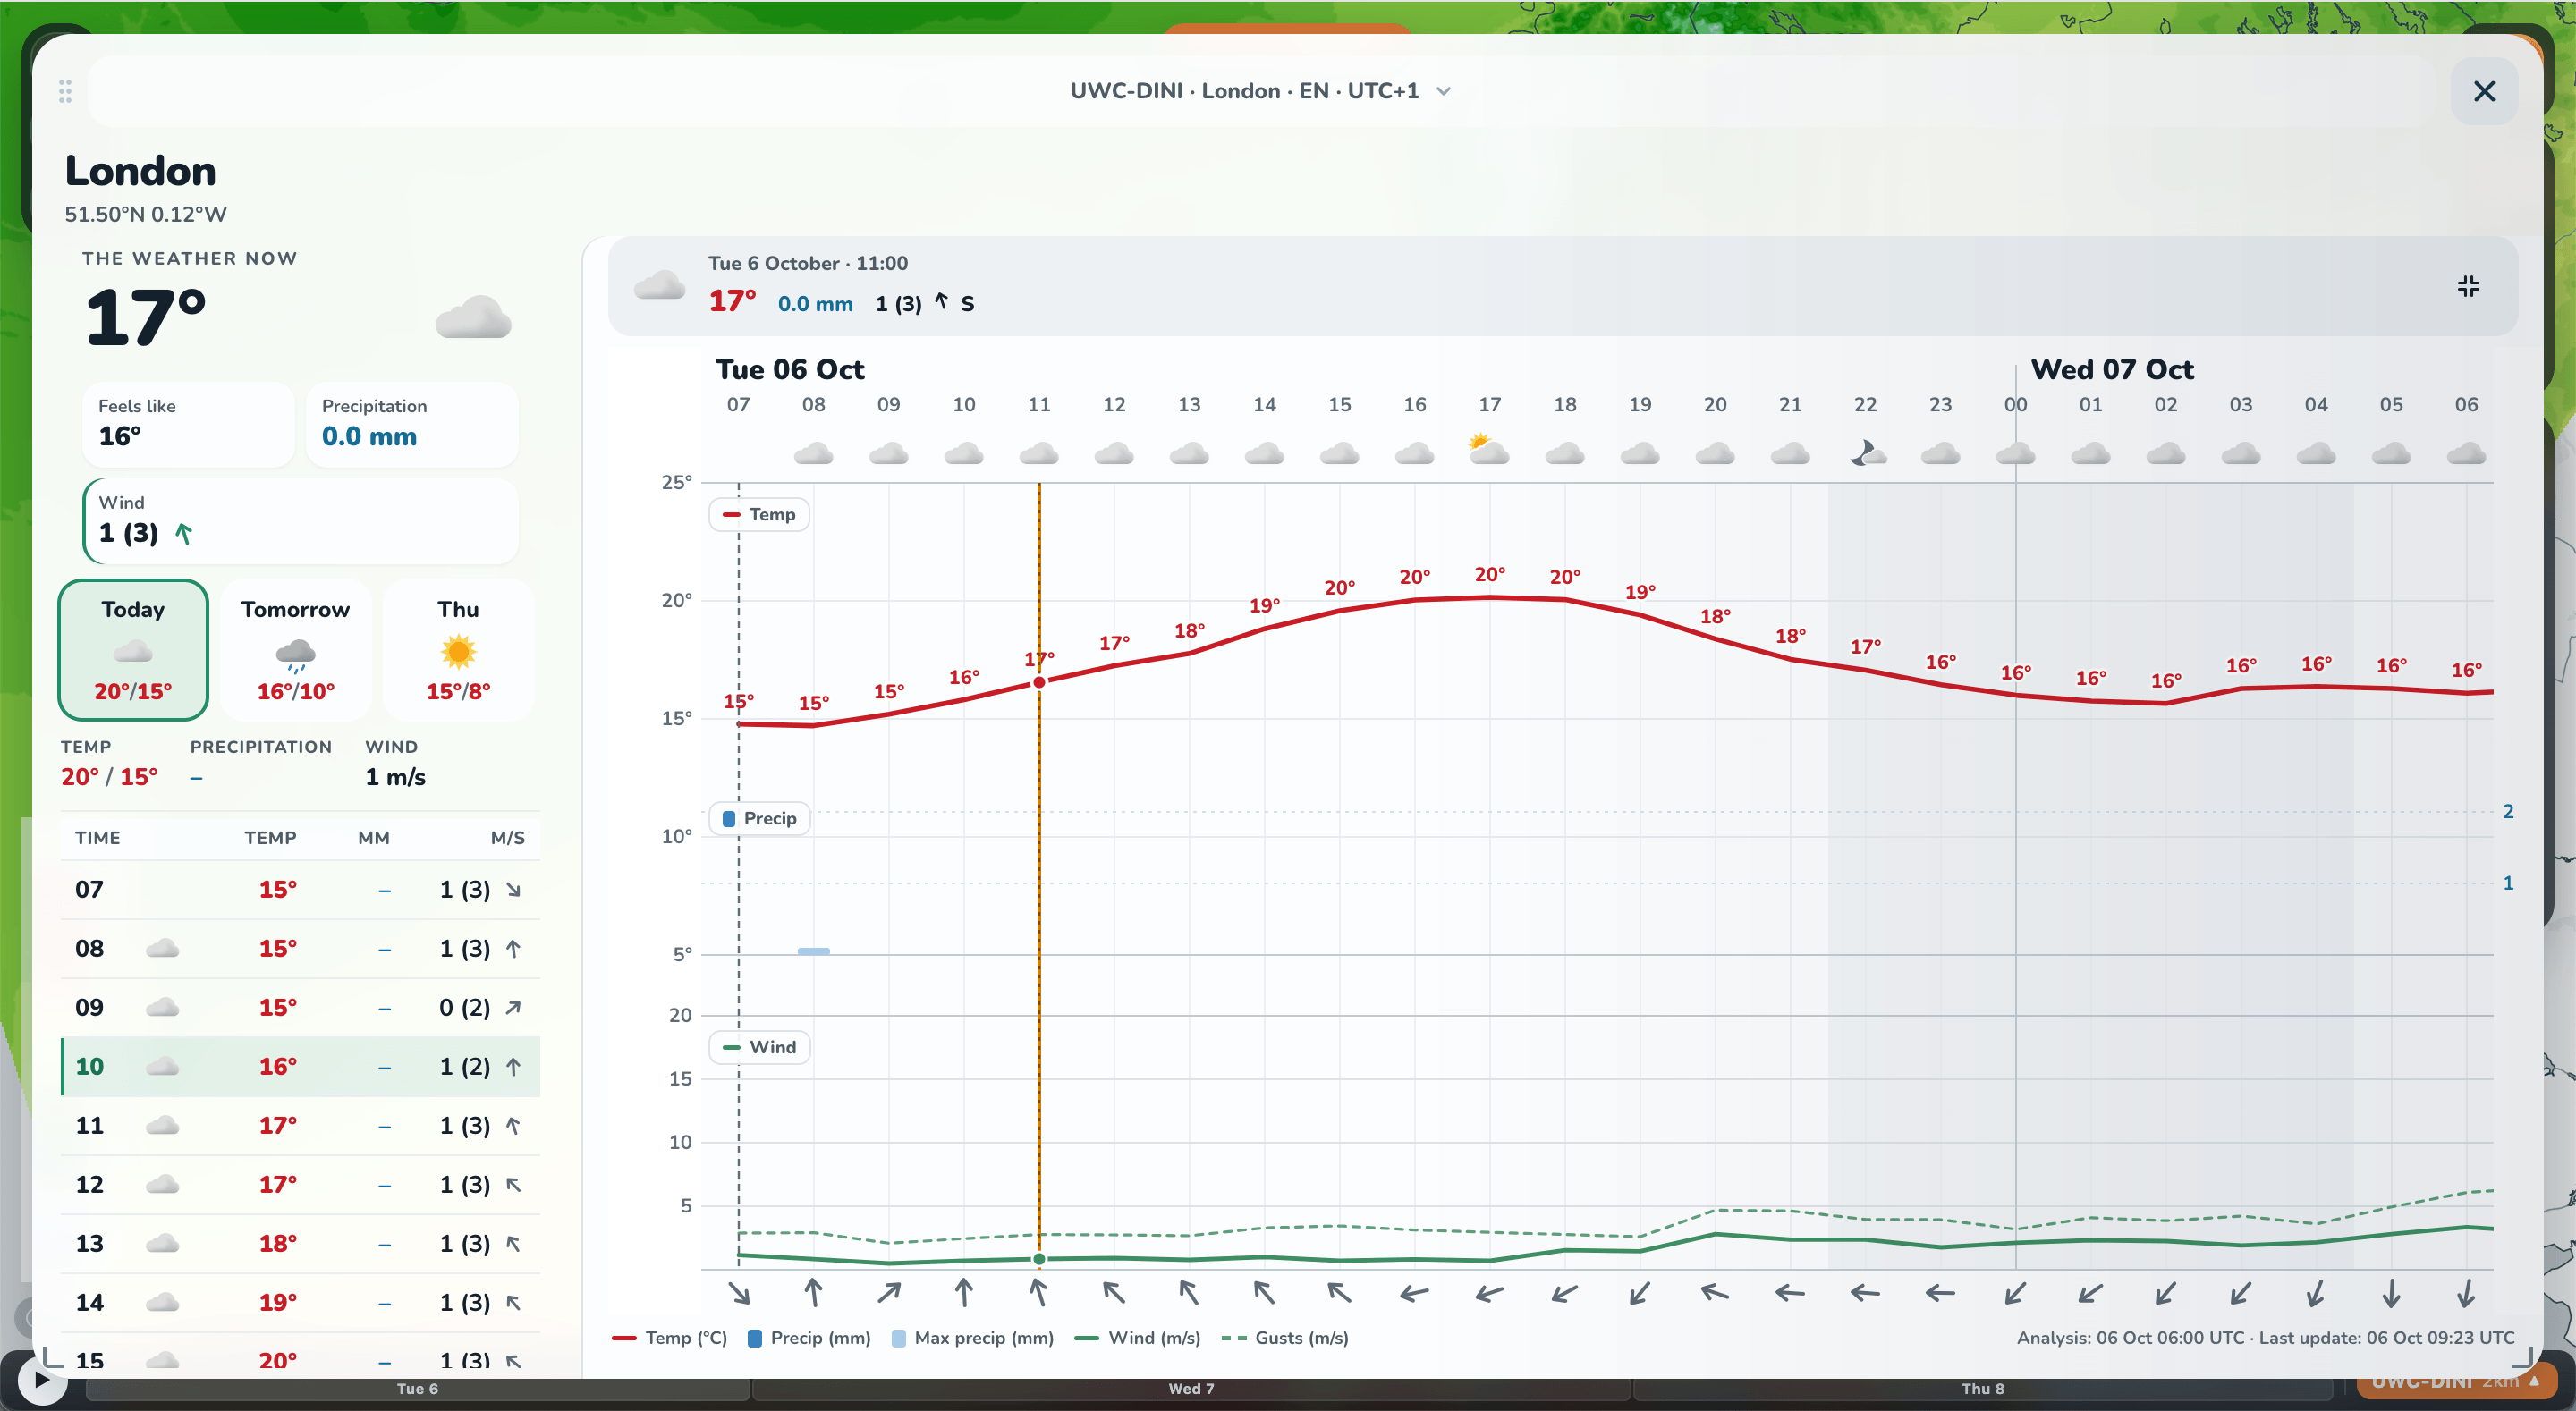Click the Precipitation 0.0 mm card
This screenshot has width=2576, height=1411.
click(x=412, y=424)
